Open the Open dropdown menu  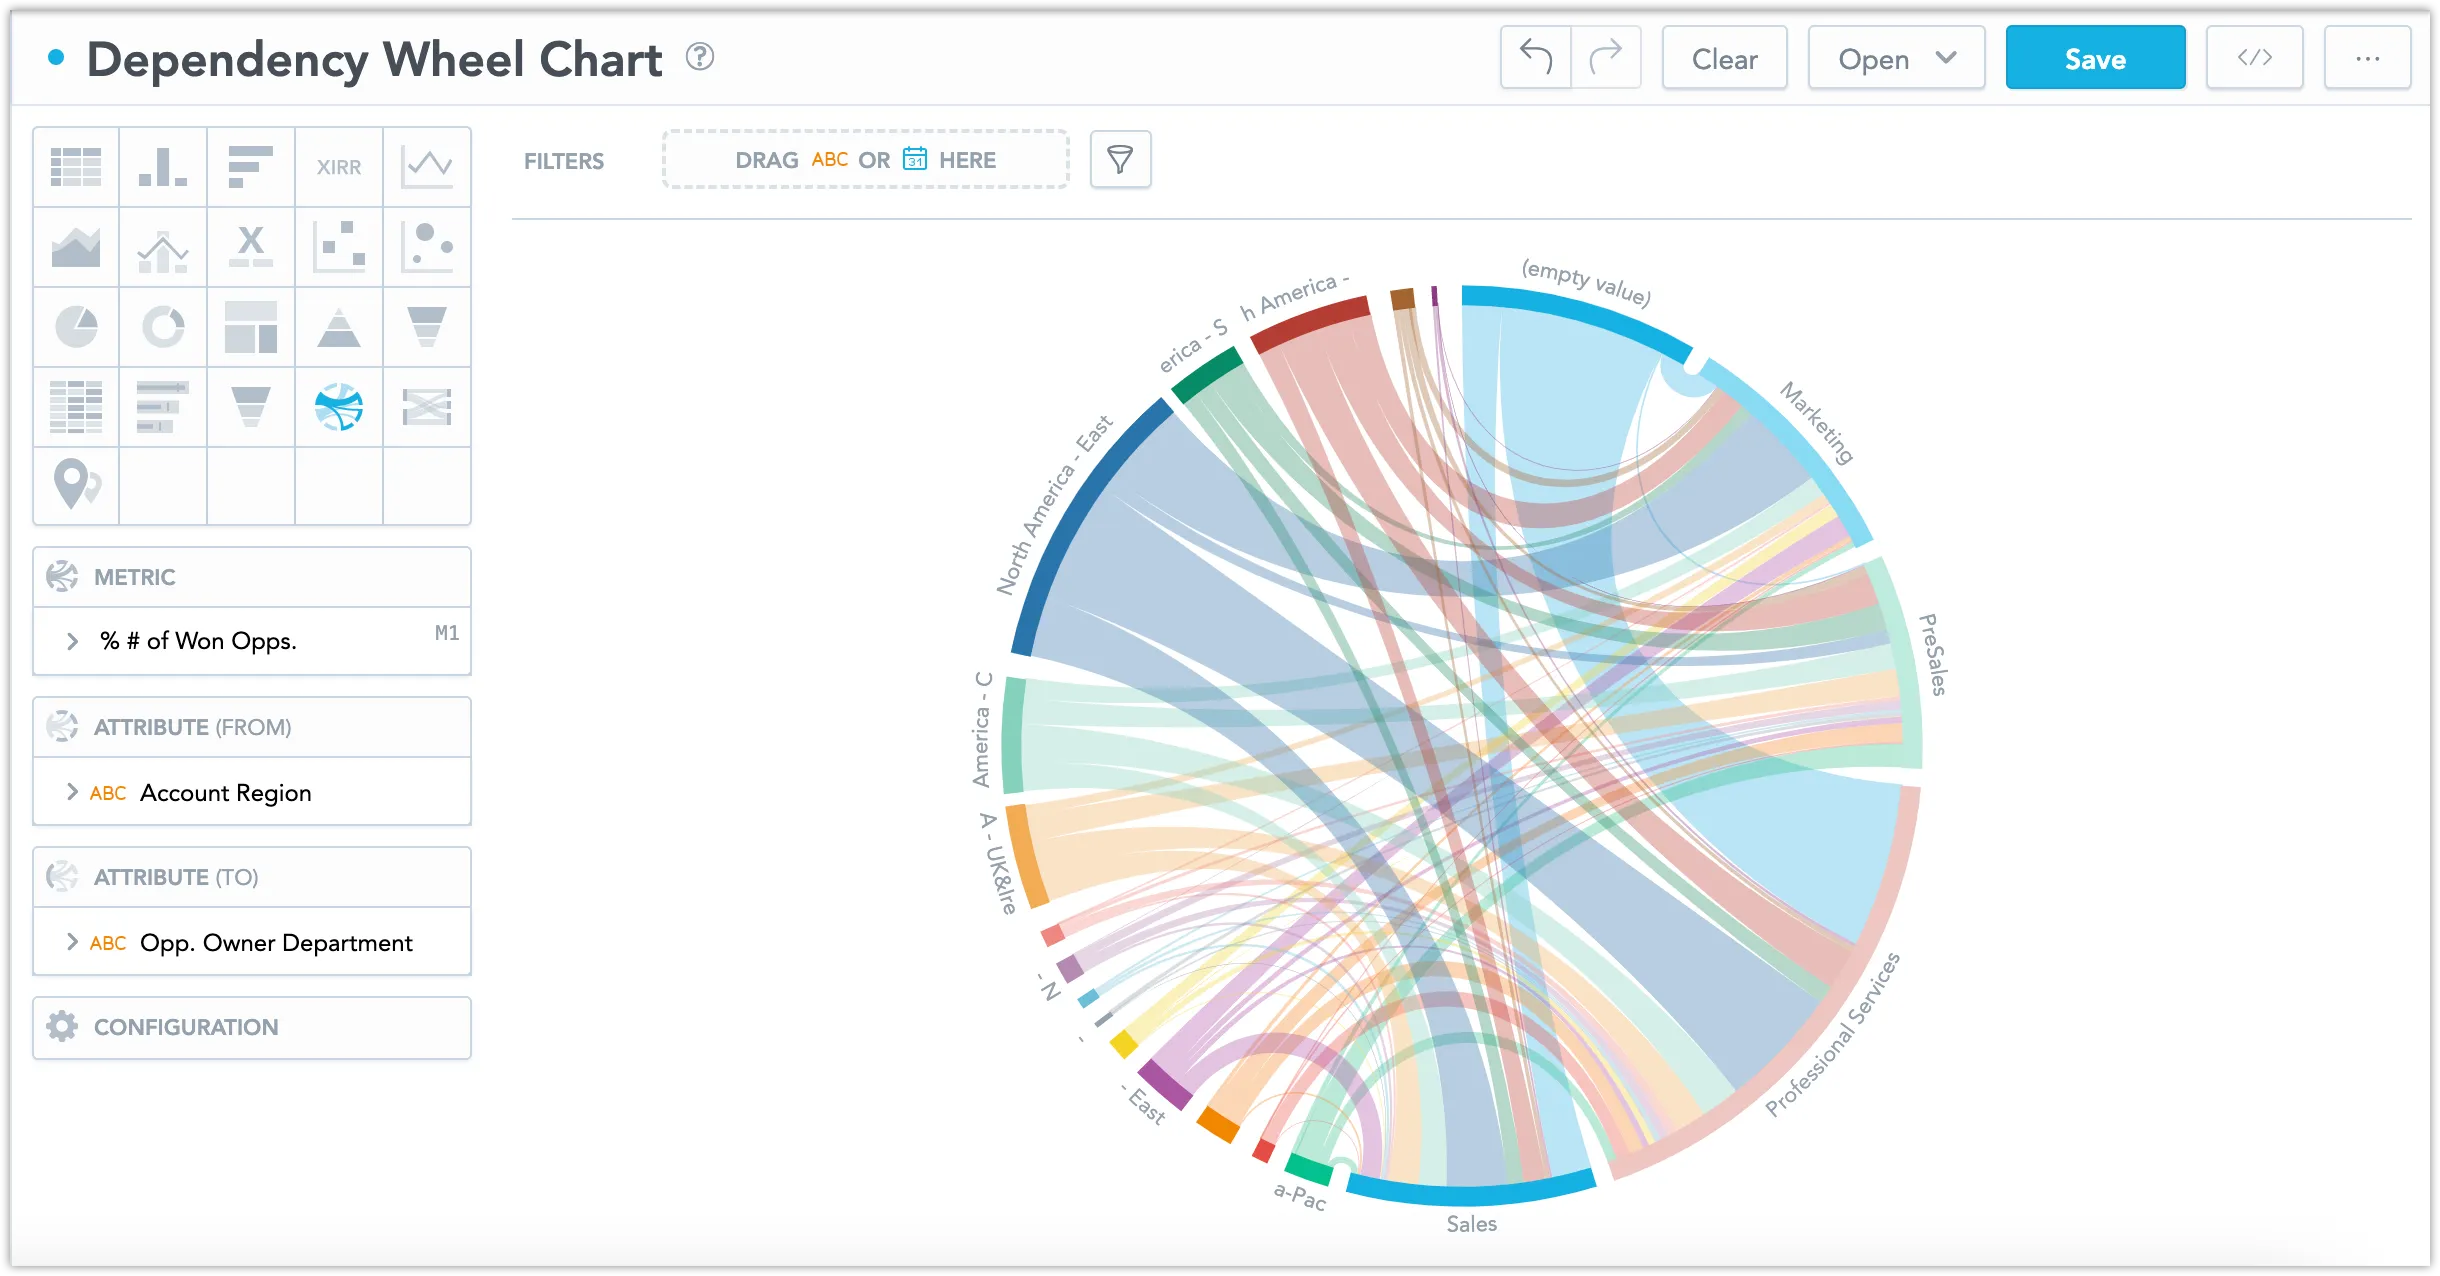pyautogui.click(x=1895, y=58)
